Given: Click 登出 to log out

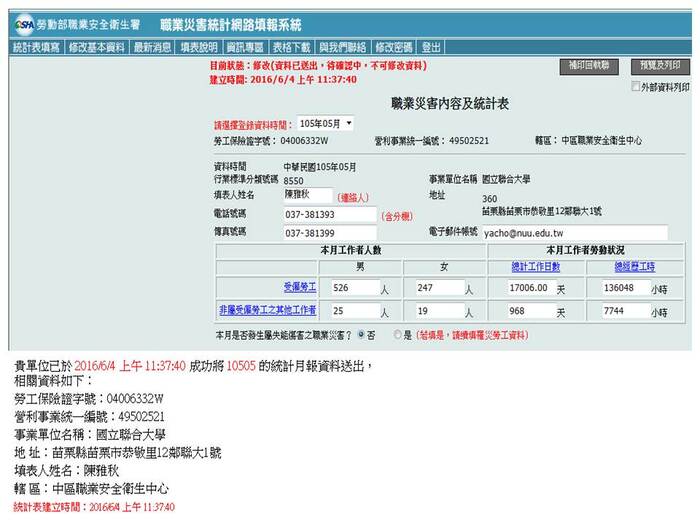Looking at the screenshot, I should 431,47.
